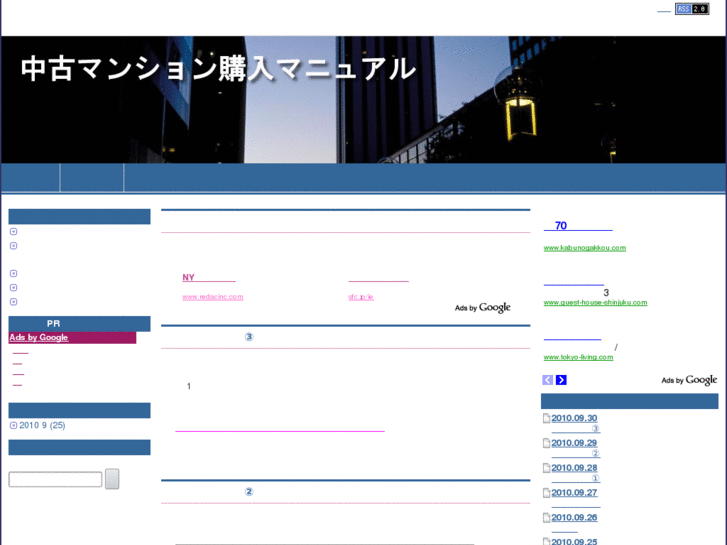Open the ② post link under 2010.09.29
This screenshot has height=545, width=727.
coord(576,454)
